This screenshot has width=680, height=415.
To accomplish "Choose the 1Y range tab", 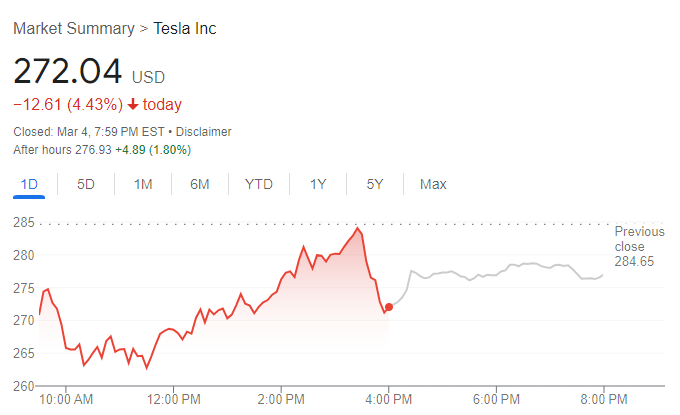I will click(318, 184).
